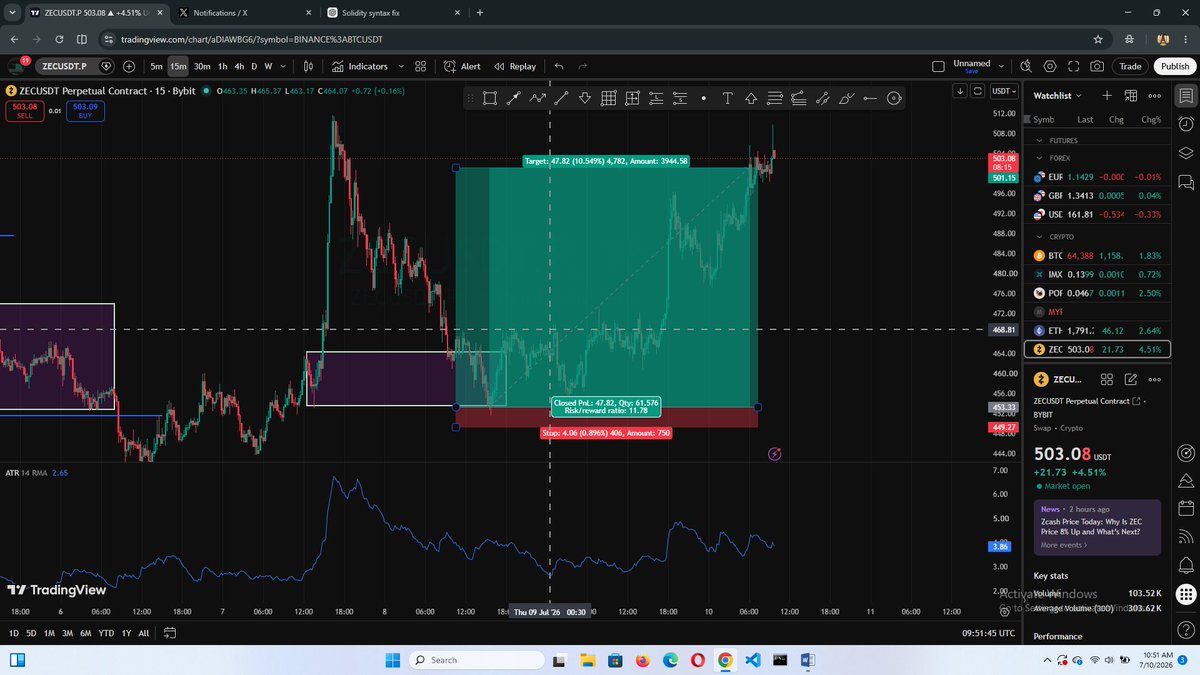Add symbol to watchlist with plus icon
Viewport: 1200px width, 675px height.
[x=1106, y=96]
